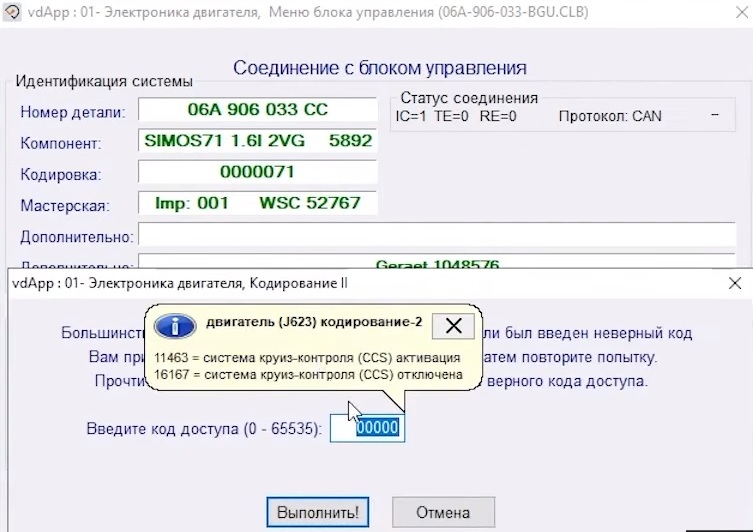Close the J623 coding tooltip balloon
Screen dimensions: 753x532
(453, 326)
